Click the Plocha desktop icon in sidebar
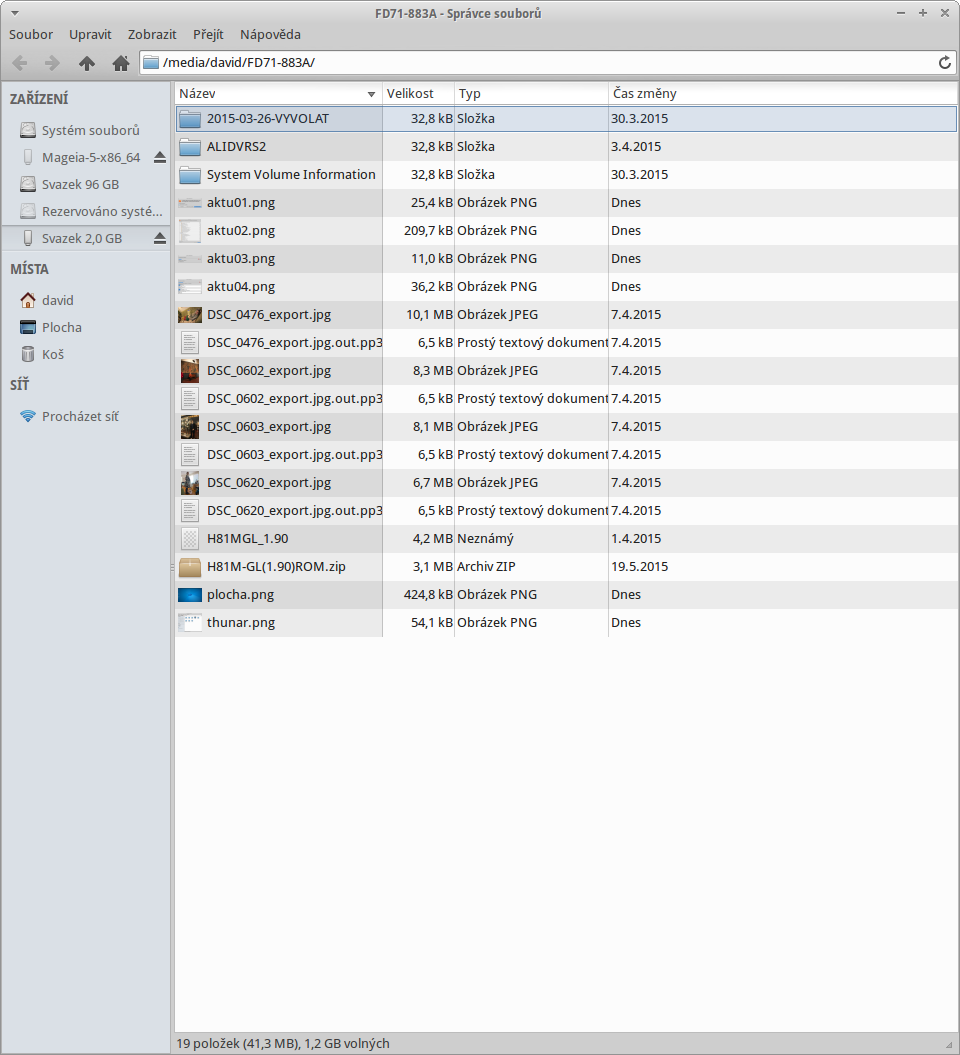 pyautogui.click(x=28, y=328)
